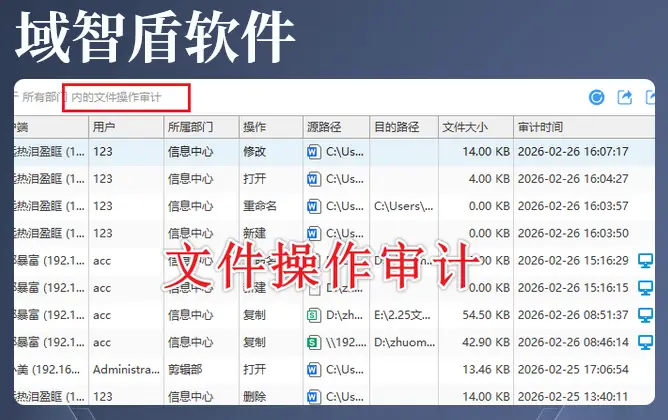Image resolution: width=668 pixels, height=420 pixels.
Task: Sort by 所属部门 column header
Action: point(202,127)
